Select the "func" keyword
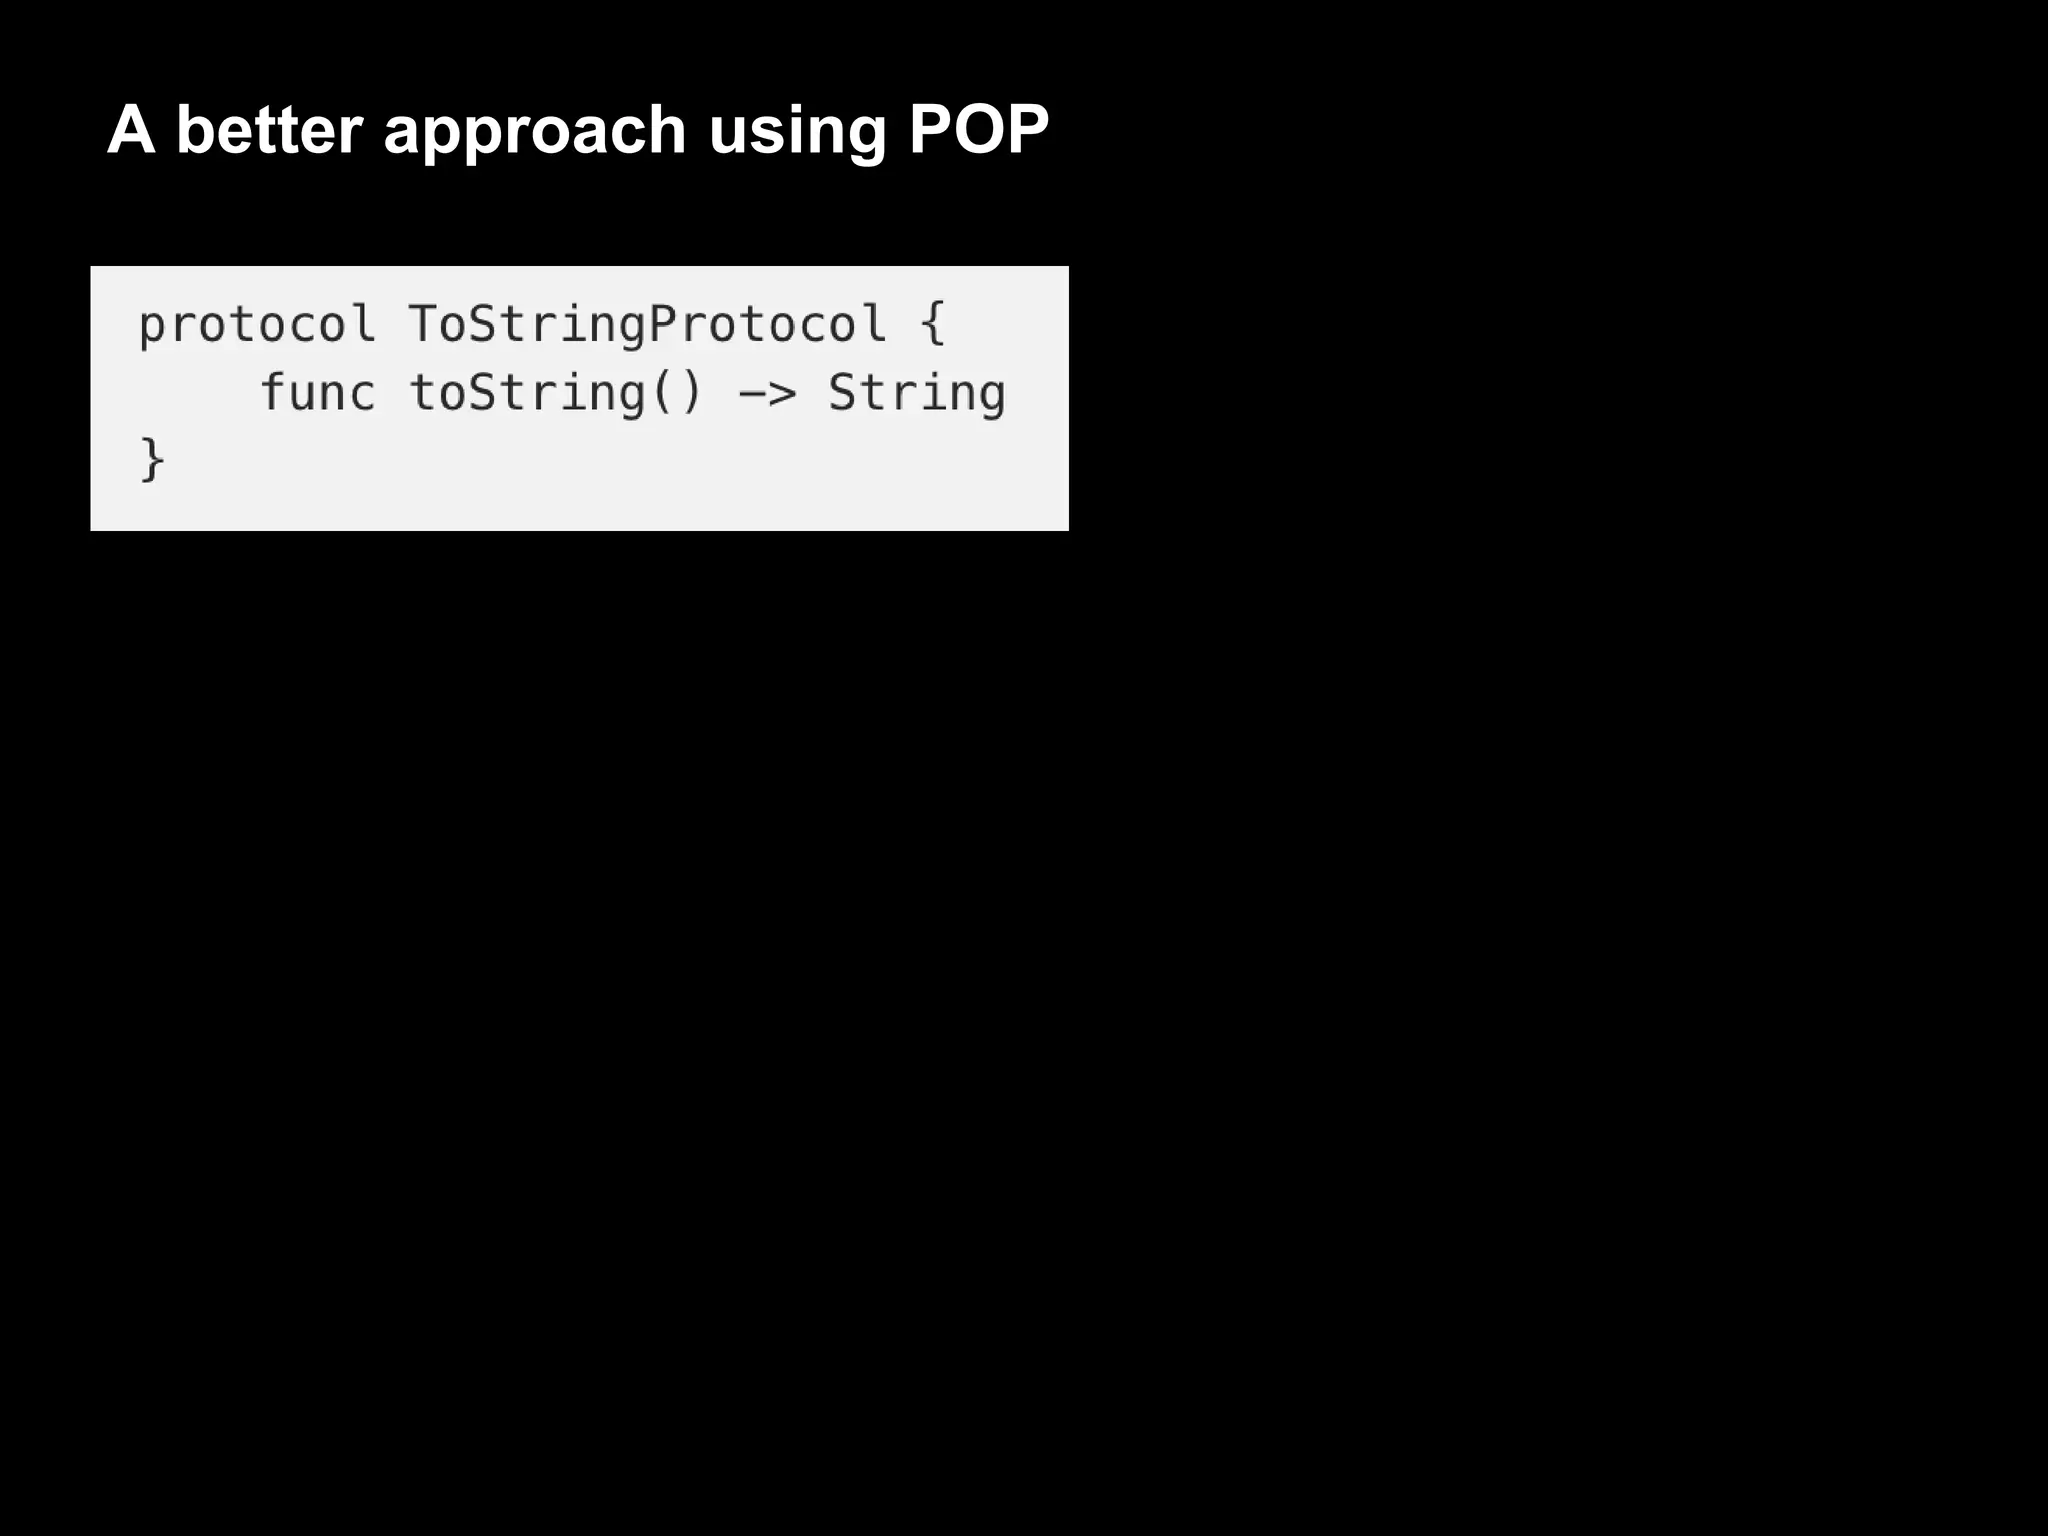 pyautogui.click(x=317, y=392)
